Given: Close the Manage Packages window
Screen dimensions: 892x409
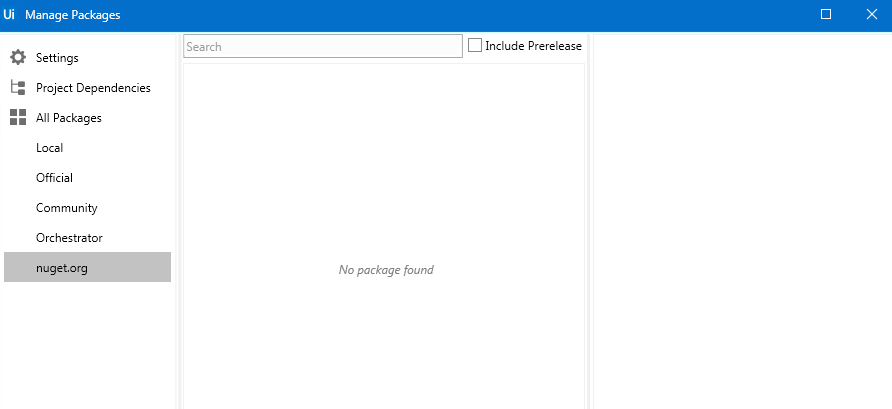Looking at the screenshot, I should (872, 15).
